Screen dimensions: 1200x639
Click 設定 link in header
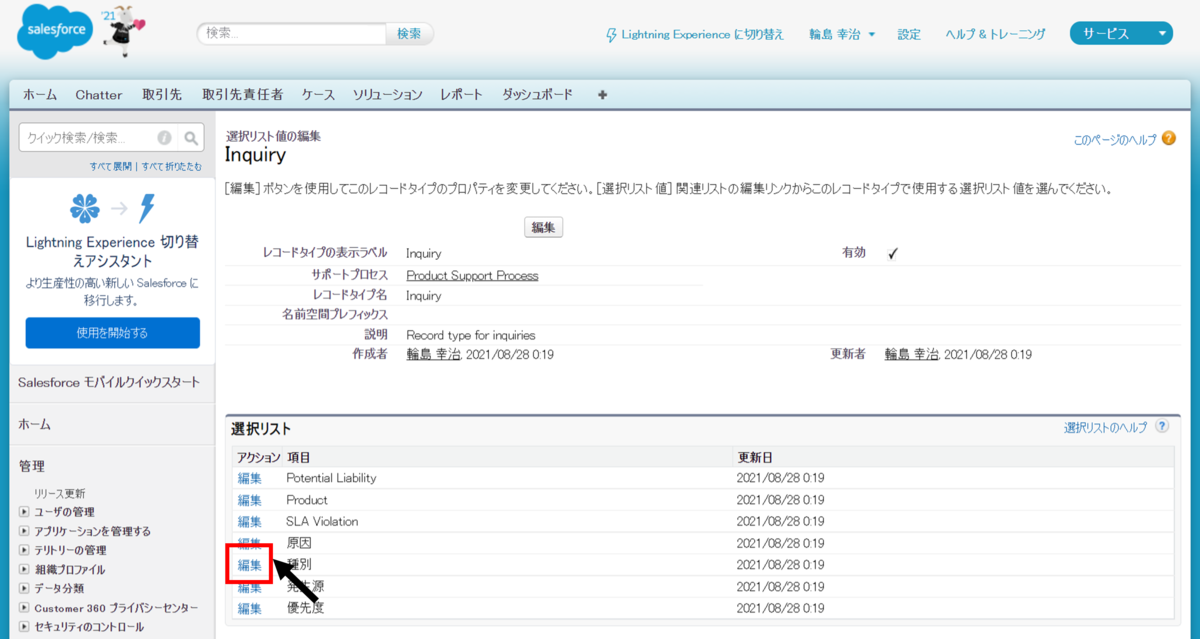point(909,34)
